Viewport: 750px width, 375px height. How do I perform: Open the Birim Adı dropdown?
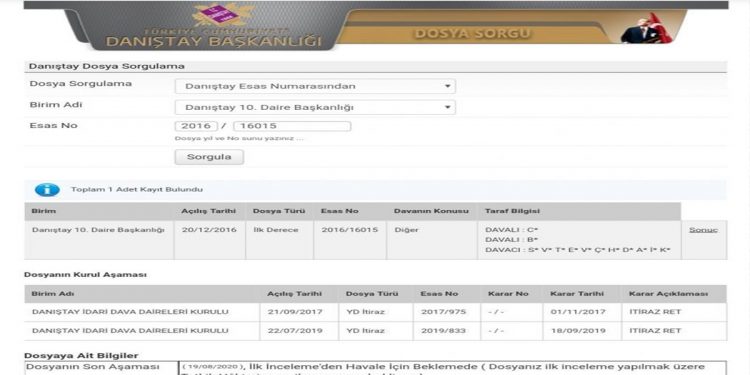pyautogui.click(x=315, y=108)
